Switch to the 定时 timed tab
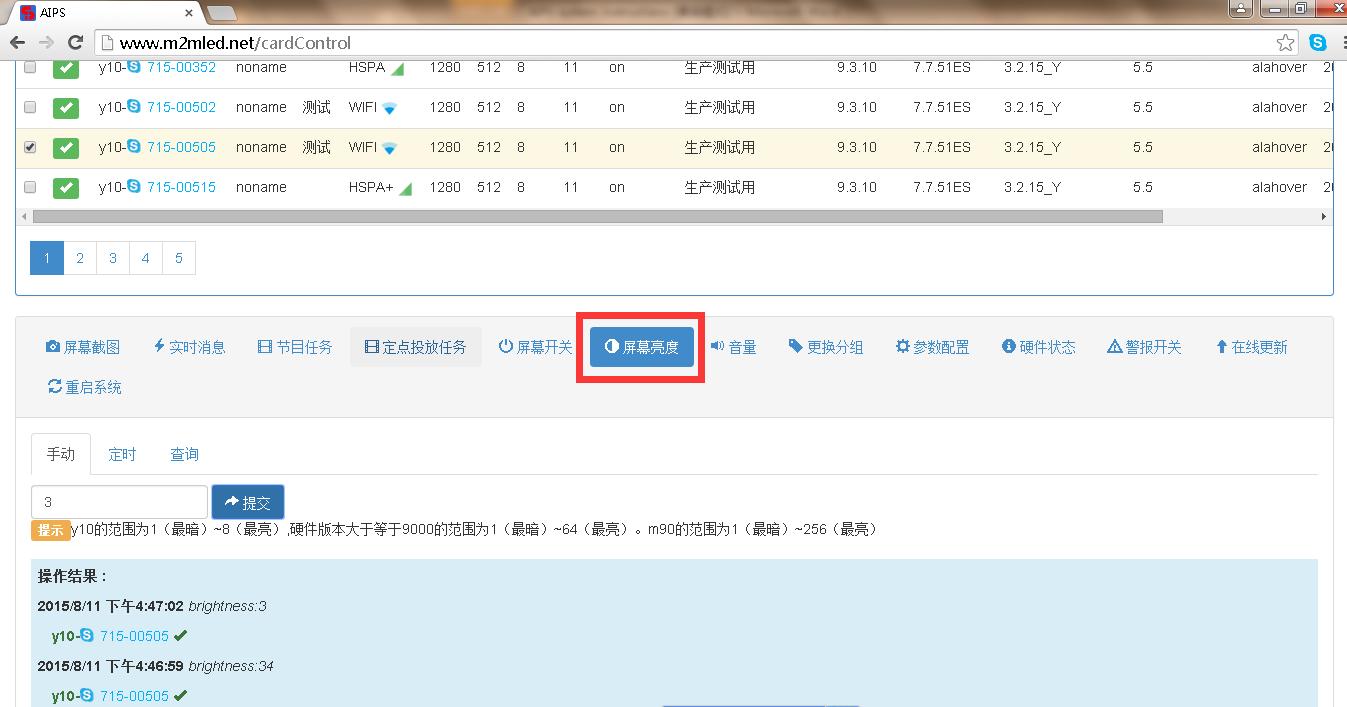The width and height of the screenshot is (1347, 707). (x=122, y=454)
